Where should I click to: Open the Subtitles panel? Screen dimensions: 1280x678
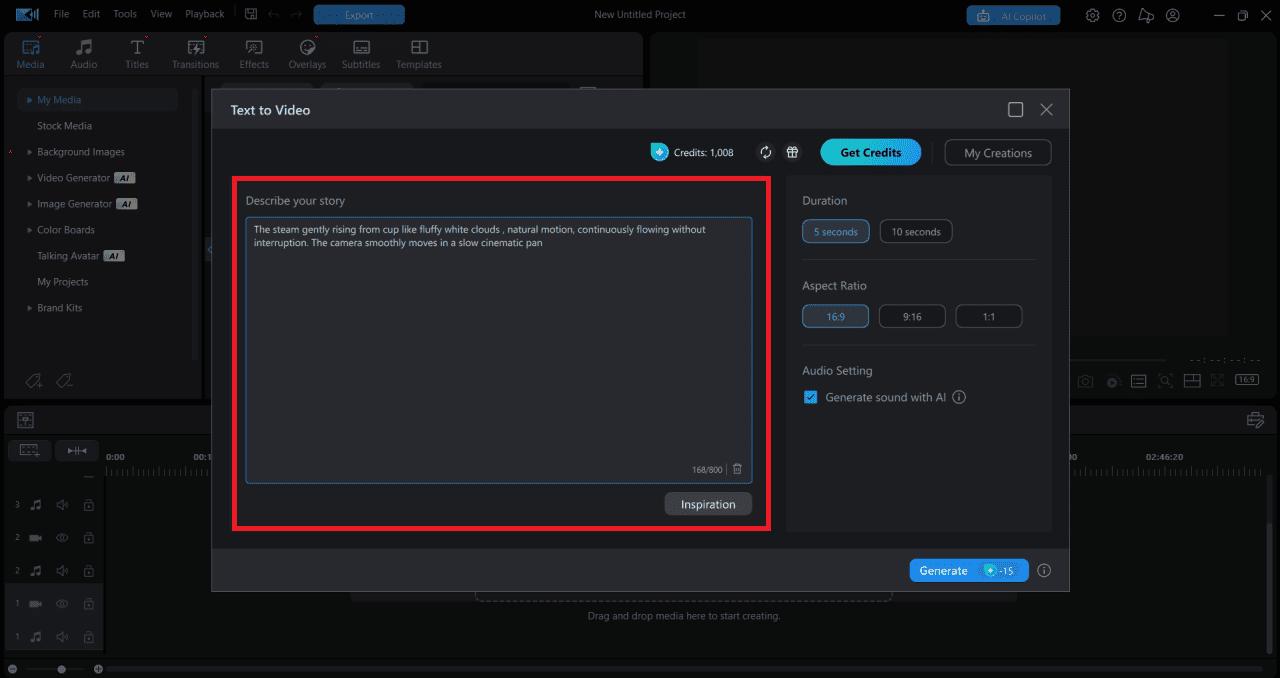point(361,52)
